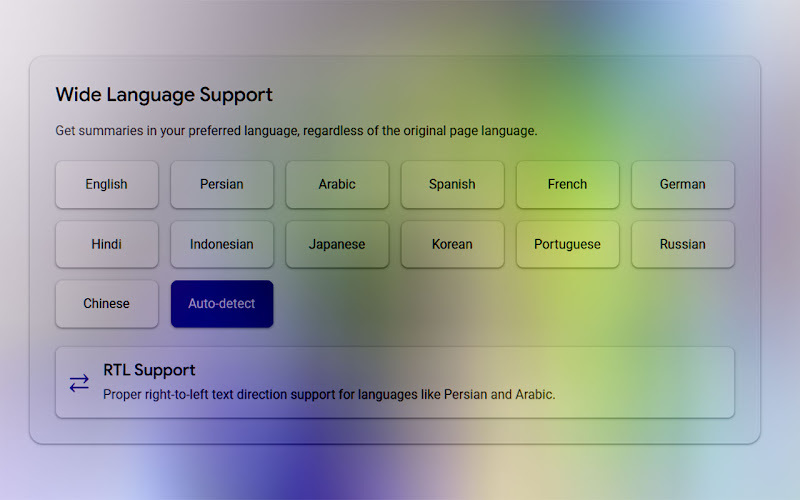The width and height of the screenshot is (800, 500).
Task: Click the RTL bidirectional arrows icon
Action: click(x=79, y=383)
